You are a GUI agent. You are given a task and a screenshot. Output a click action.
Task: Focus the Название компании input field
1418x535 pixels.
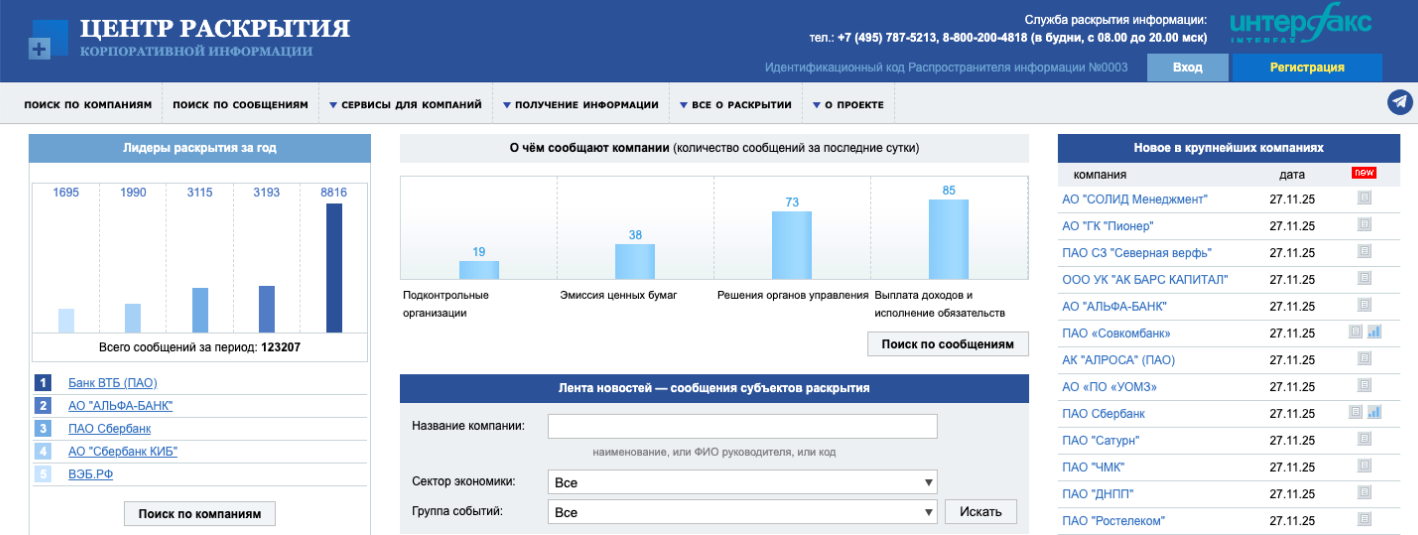(x=742, y=427)
